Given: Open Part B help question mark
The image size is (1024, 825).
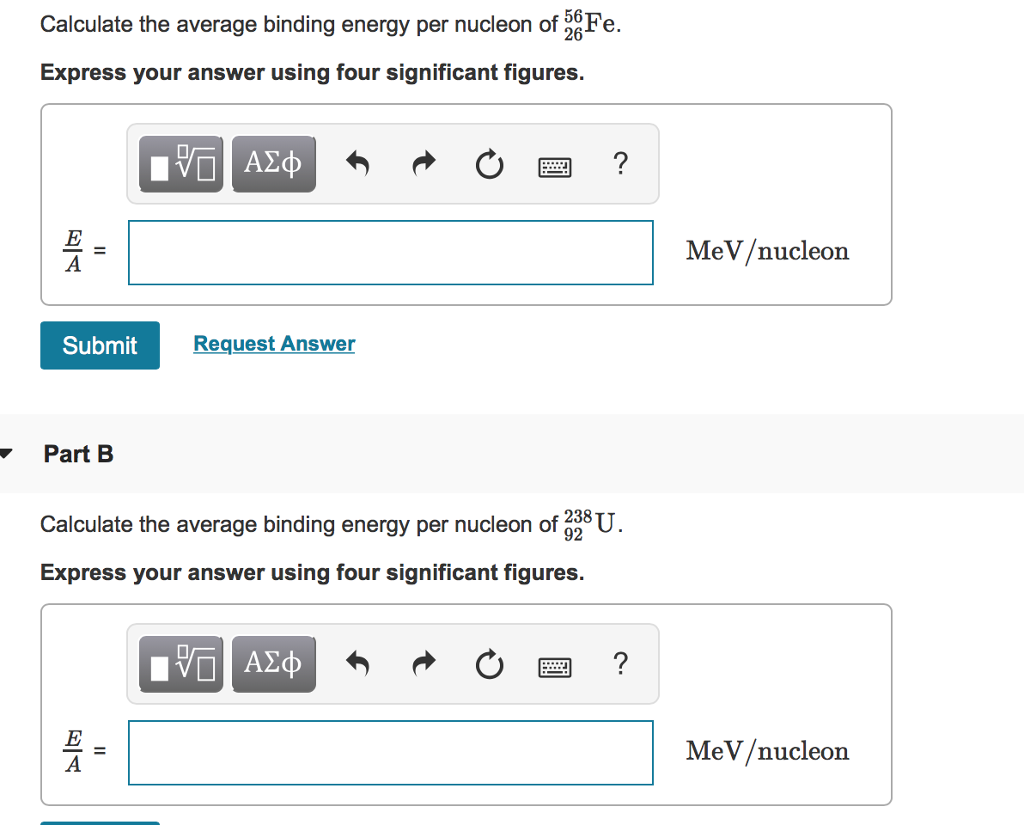Looking at the screenshot, I should pos(620,663).
